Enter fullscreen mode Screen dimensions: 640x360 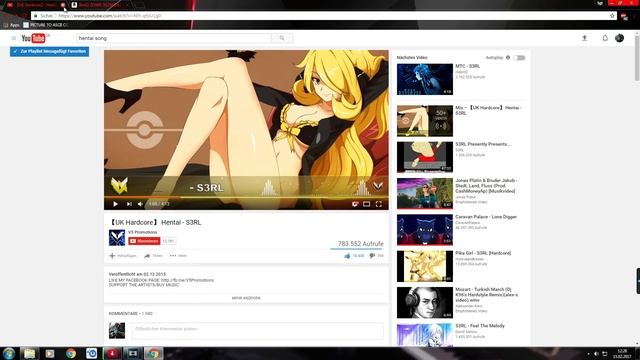point(379,204)
